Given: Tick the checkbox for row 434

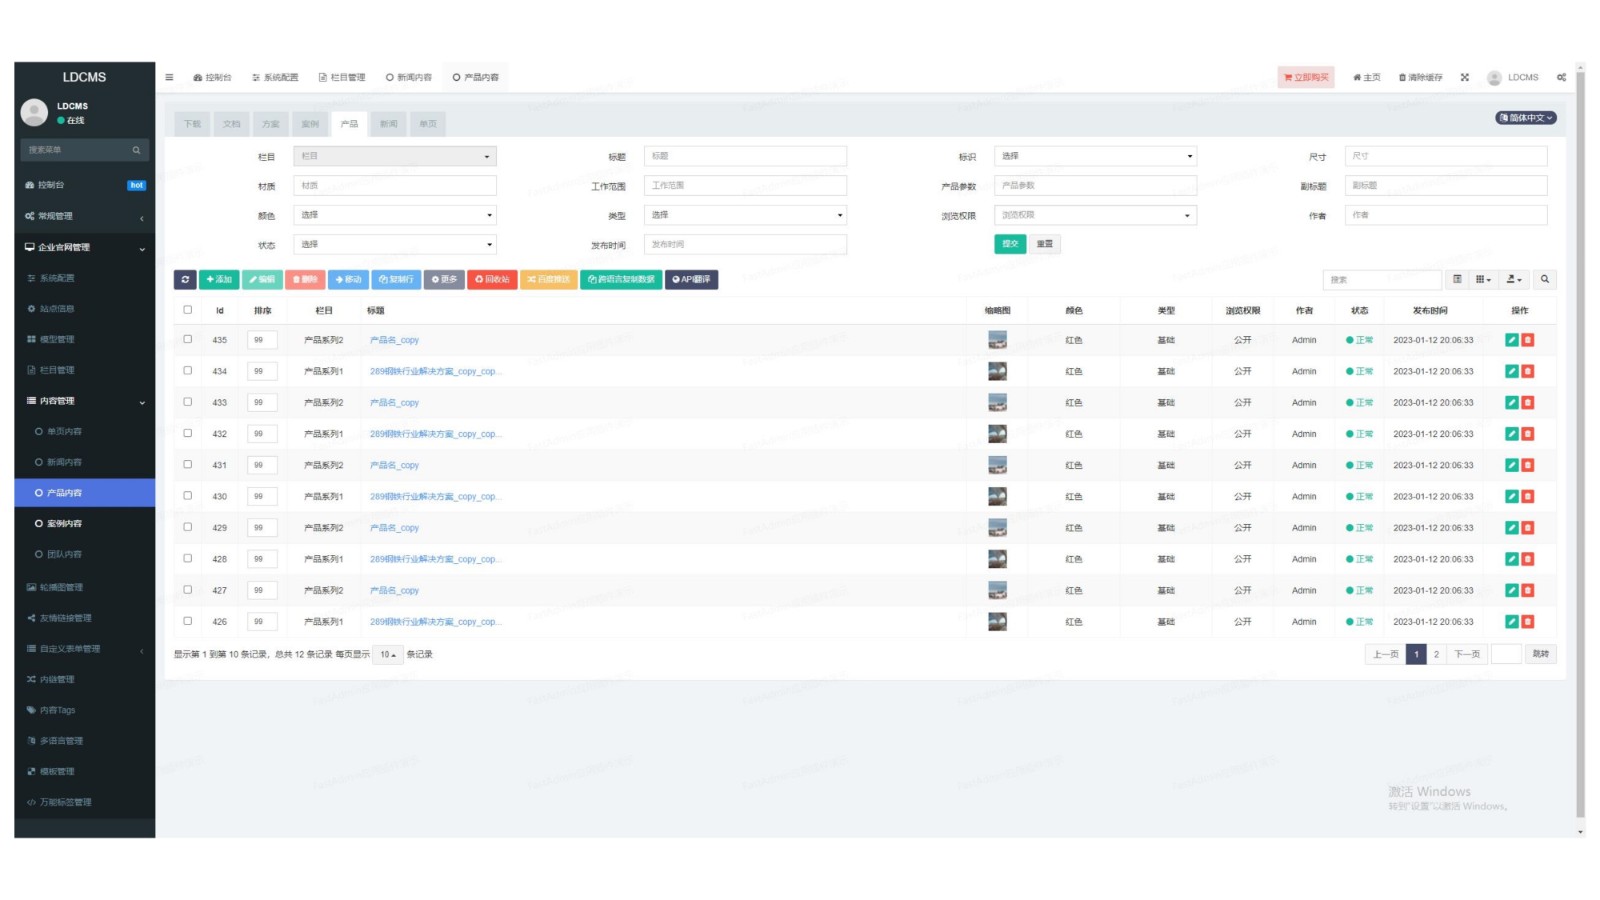Looking at the screenshot, I should (x=187, y=371).
